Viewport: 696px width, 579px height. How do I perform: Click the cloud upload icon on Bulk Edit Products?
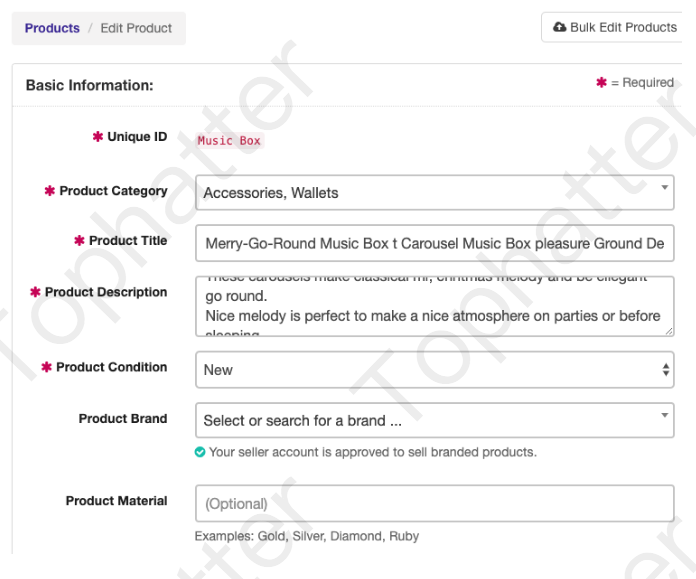(x=559, y=27)
